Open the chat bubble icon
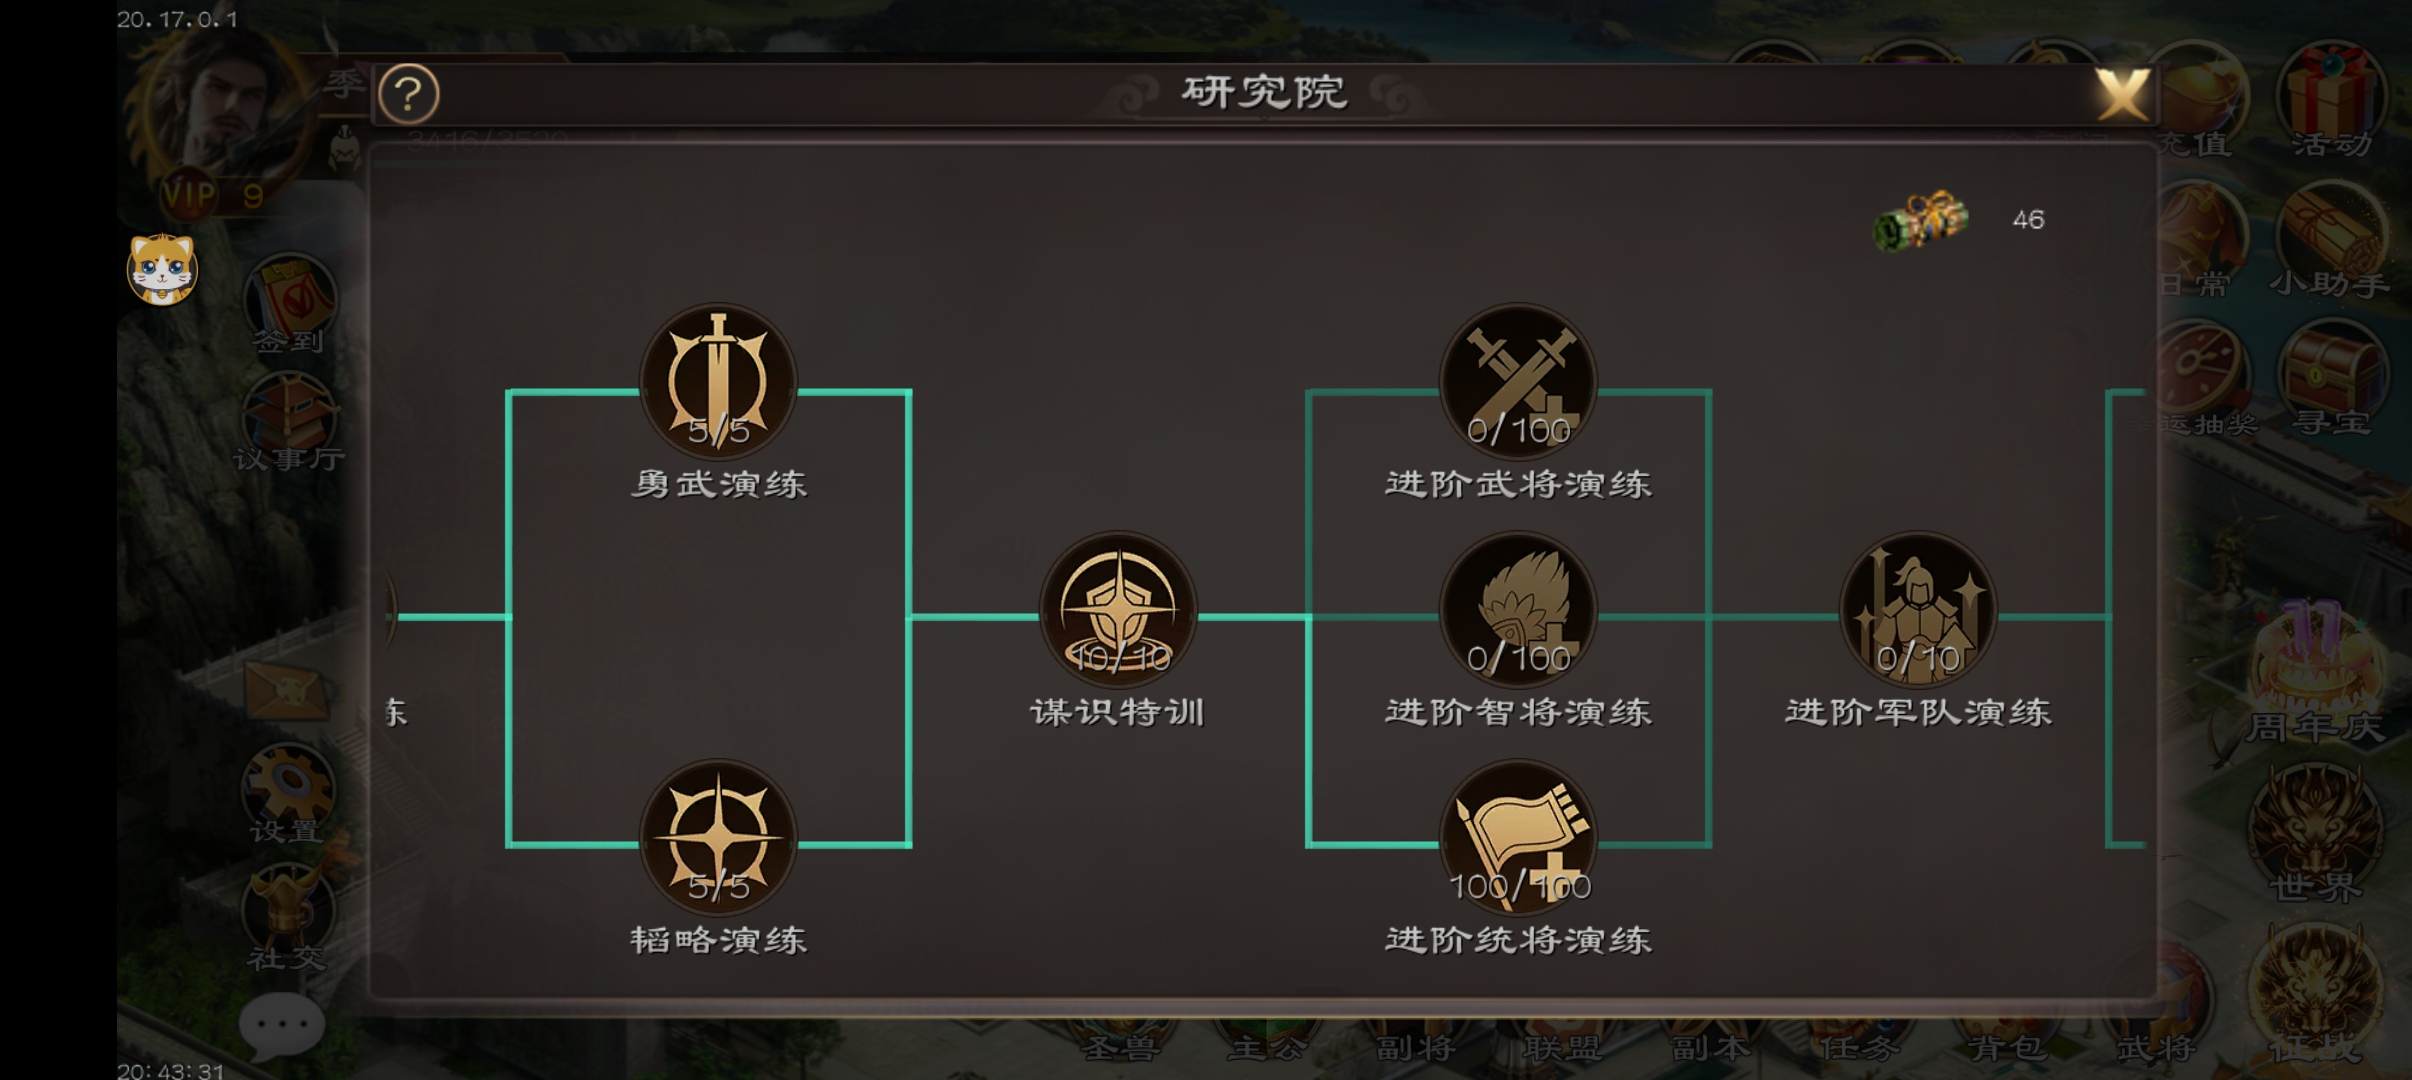The image size is (2412, 1080). coord(282,1025)
